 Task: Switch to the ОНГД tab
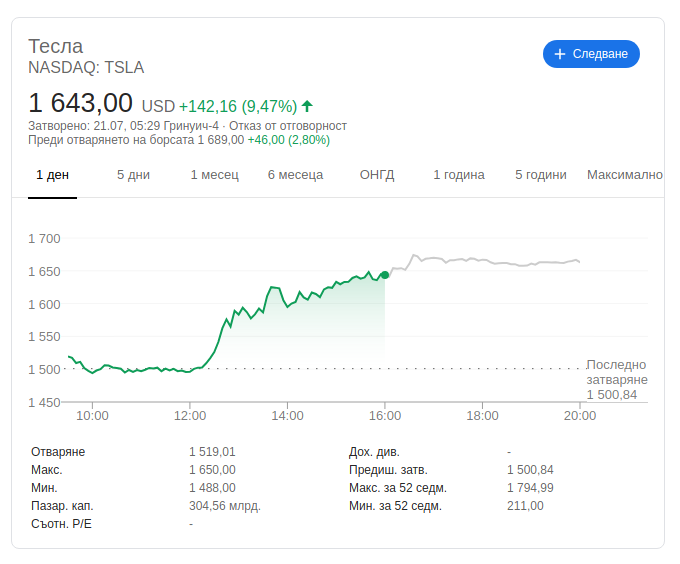[377, 175]
